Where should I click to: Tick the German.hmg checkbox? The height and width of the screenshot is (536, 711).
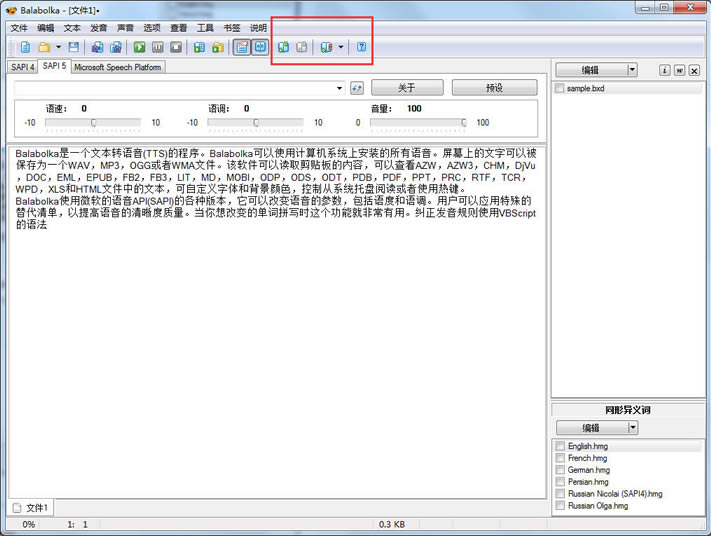pyautogui.click(x=560, y=470)
